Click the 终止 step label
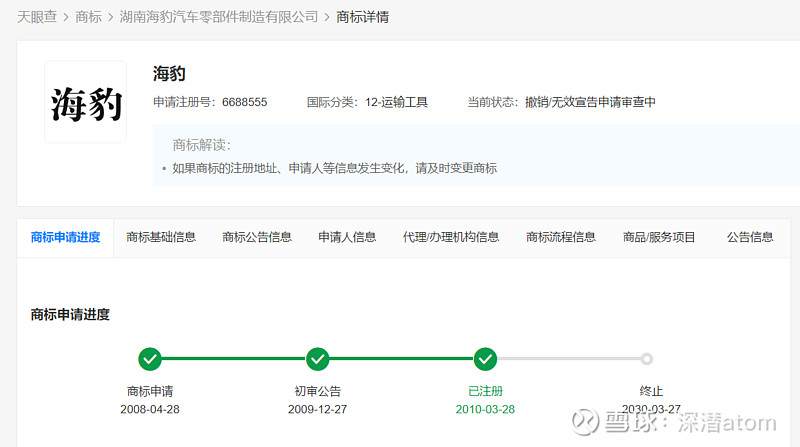Screen dimensions: 800x447 pyautogui.click(x=651, y=391)
